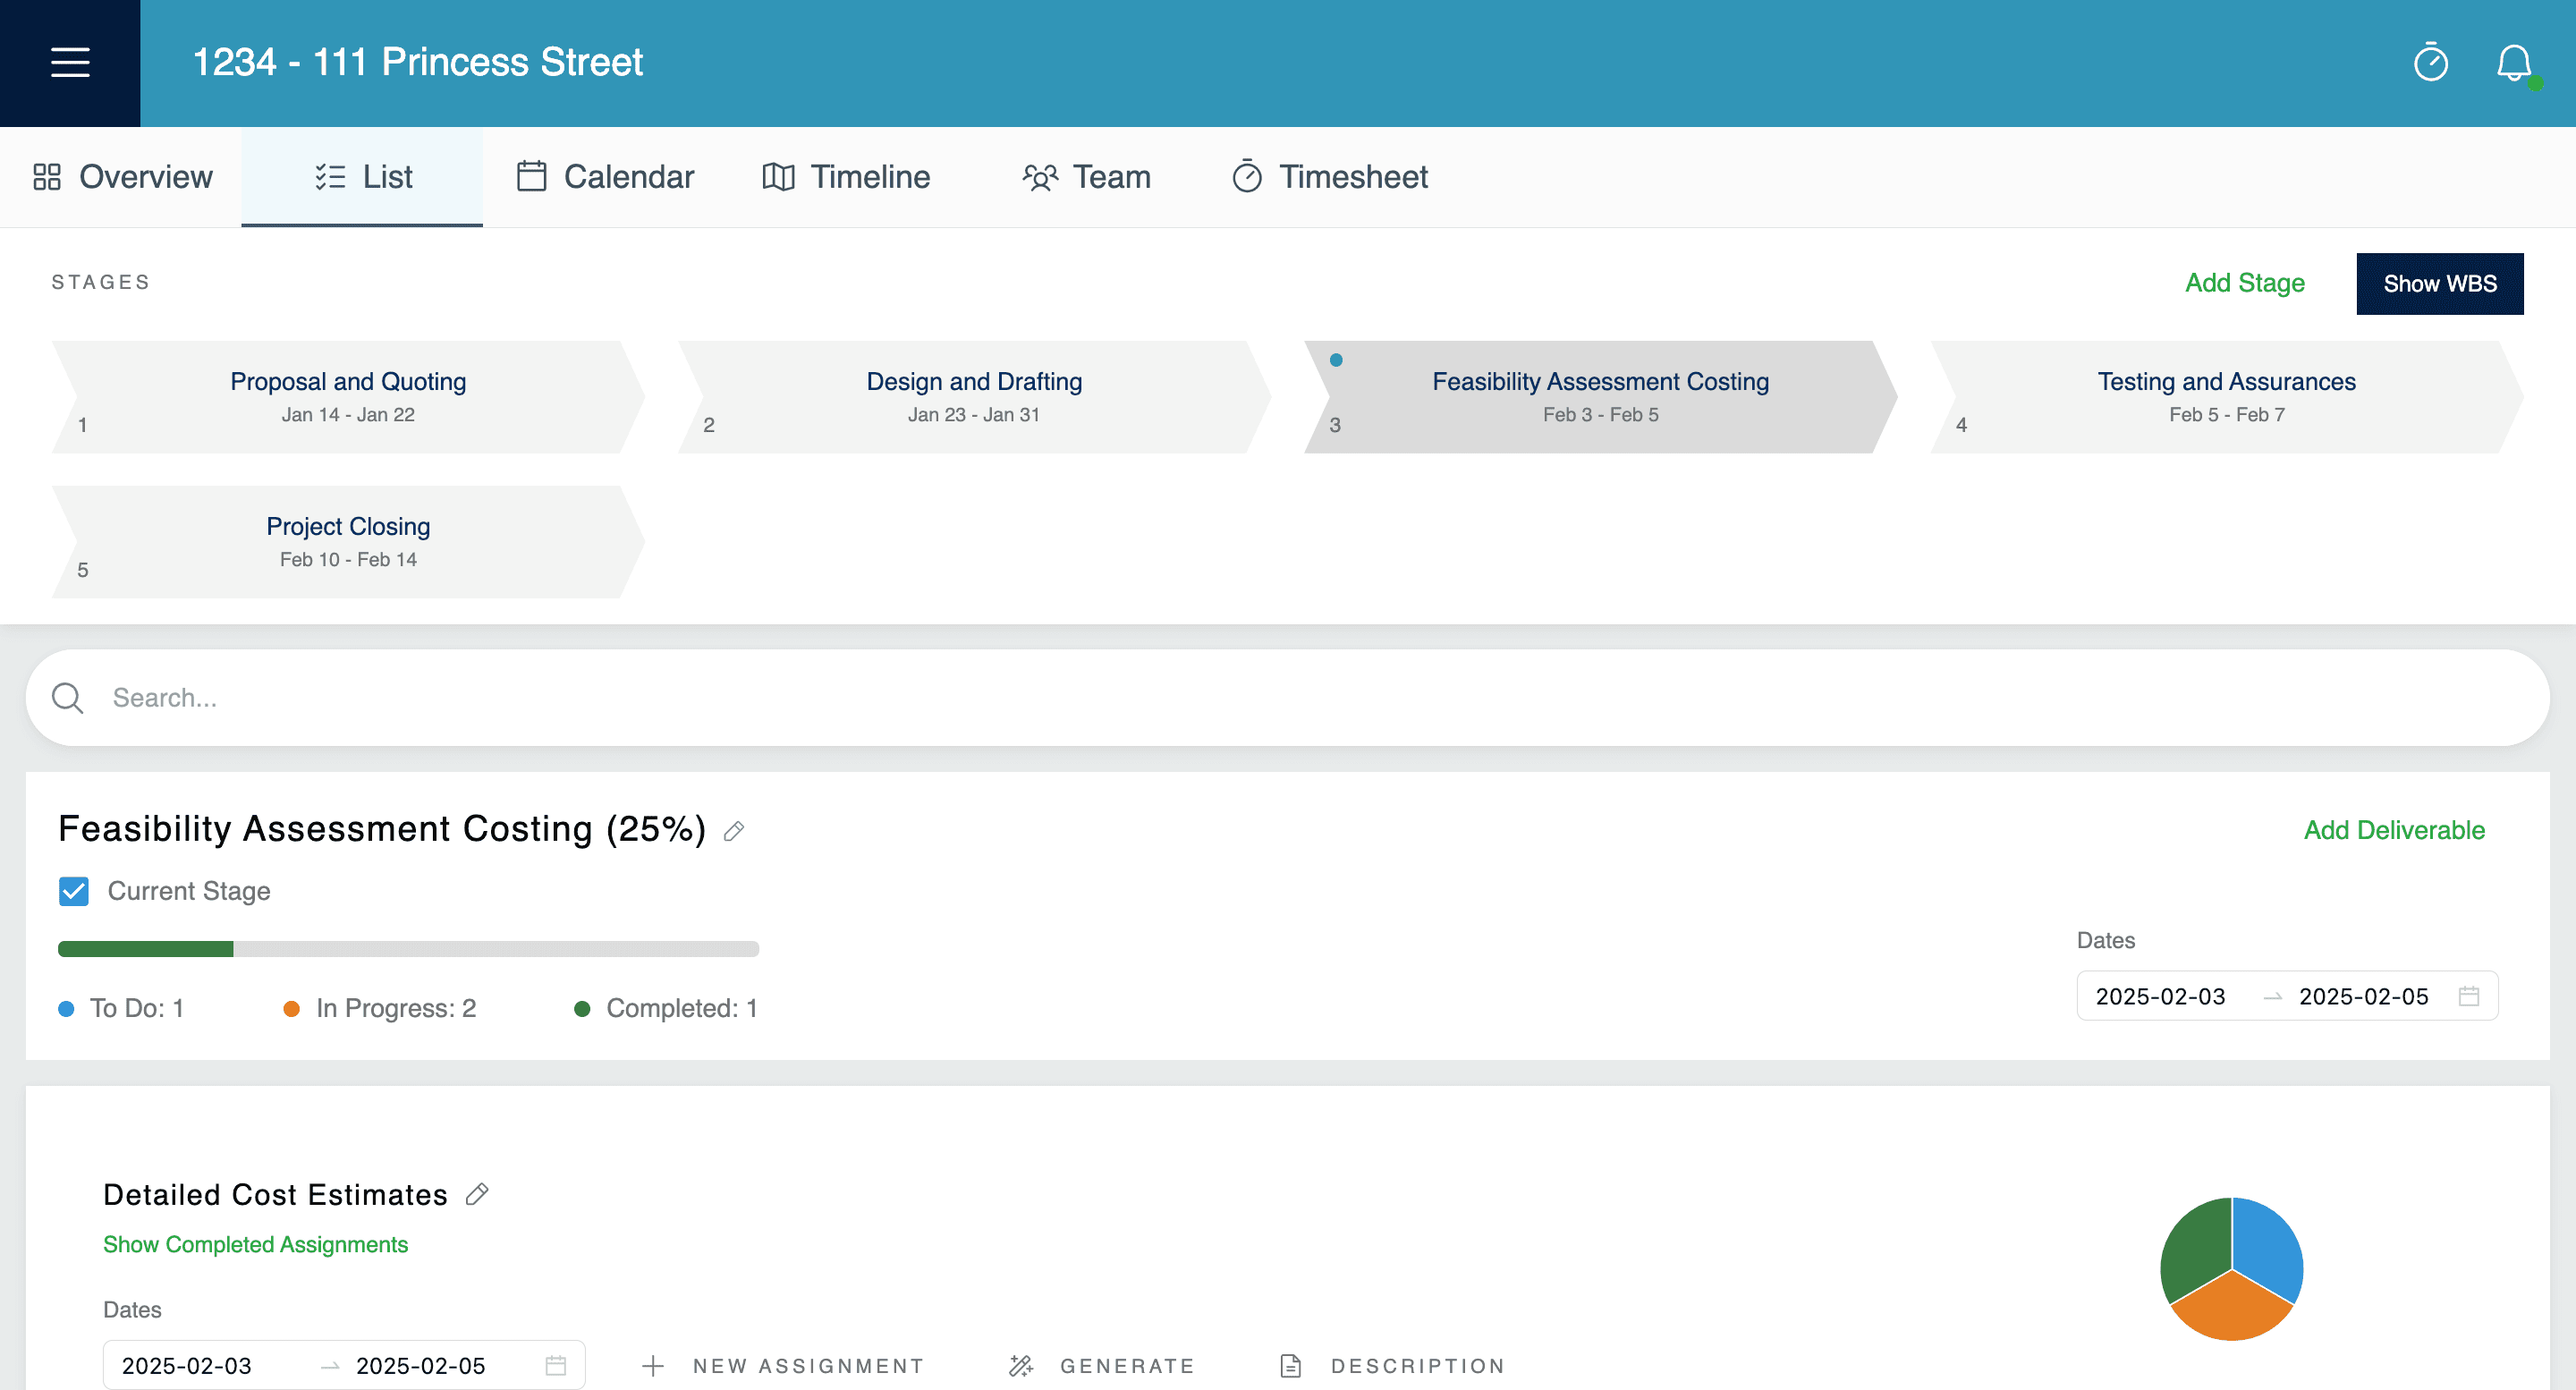Add a New Assignment with the plus icon
This screenshot has width=2576, height=1390.
(x=653, y=1365)
